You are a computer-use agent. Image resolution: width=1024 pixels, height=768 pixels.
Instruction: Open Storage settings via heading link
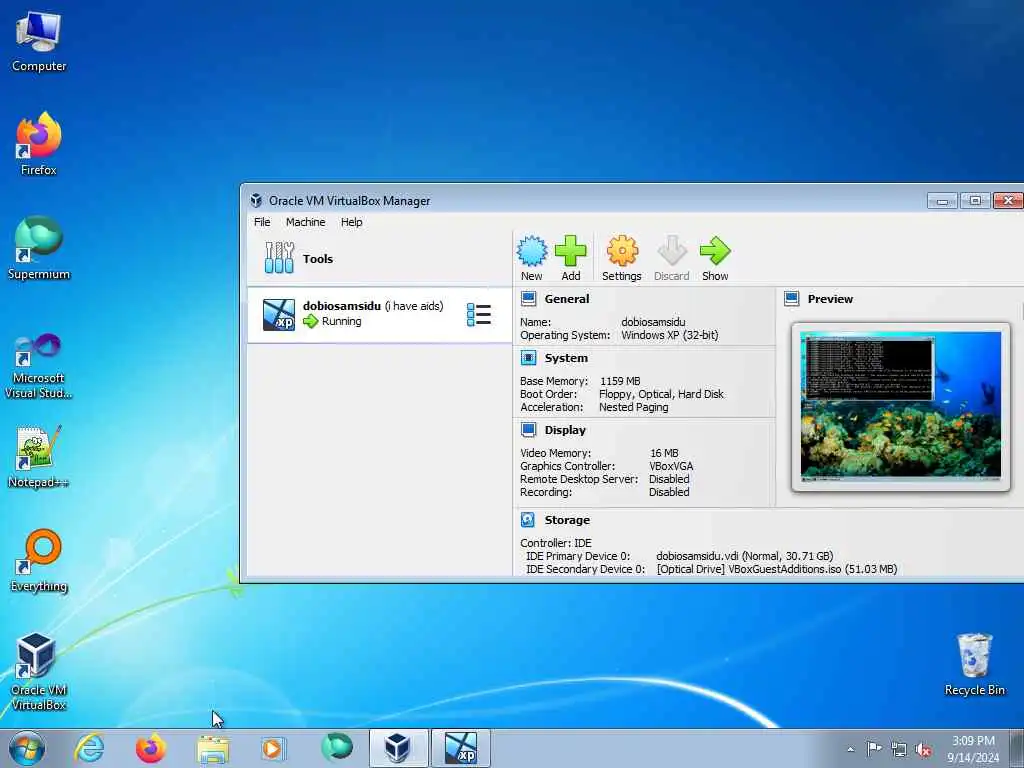click(x=567, y=520)
